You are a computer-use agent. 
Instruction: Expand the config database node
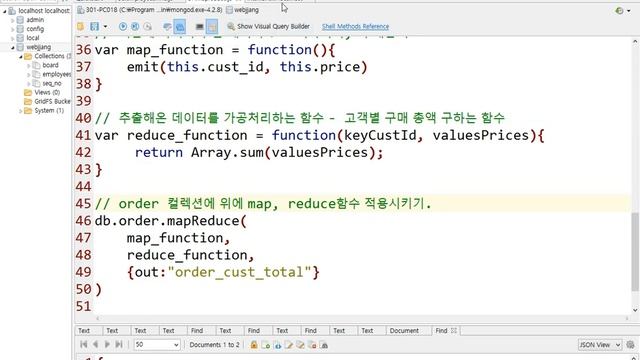click(12, 29)
